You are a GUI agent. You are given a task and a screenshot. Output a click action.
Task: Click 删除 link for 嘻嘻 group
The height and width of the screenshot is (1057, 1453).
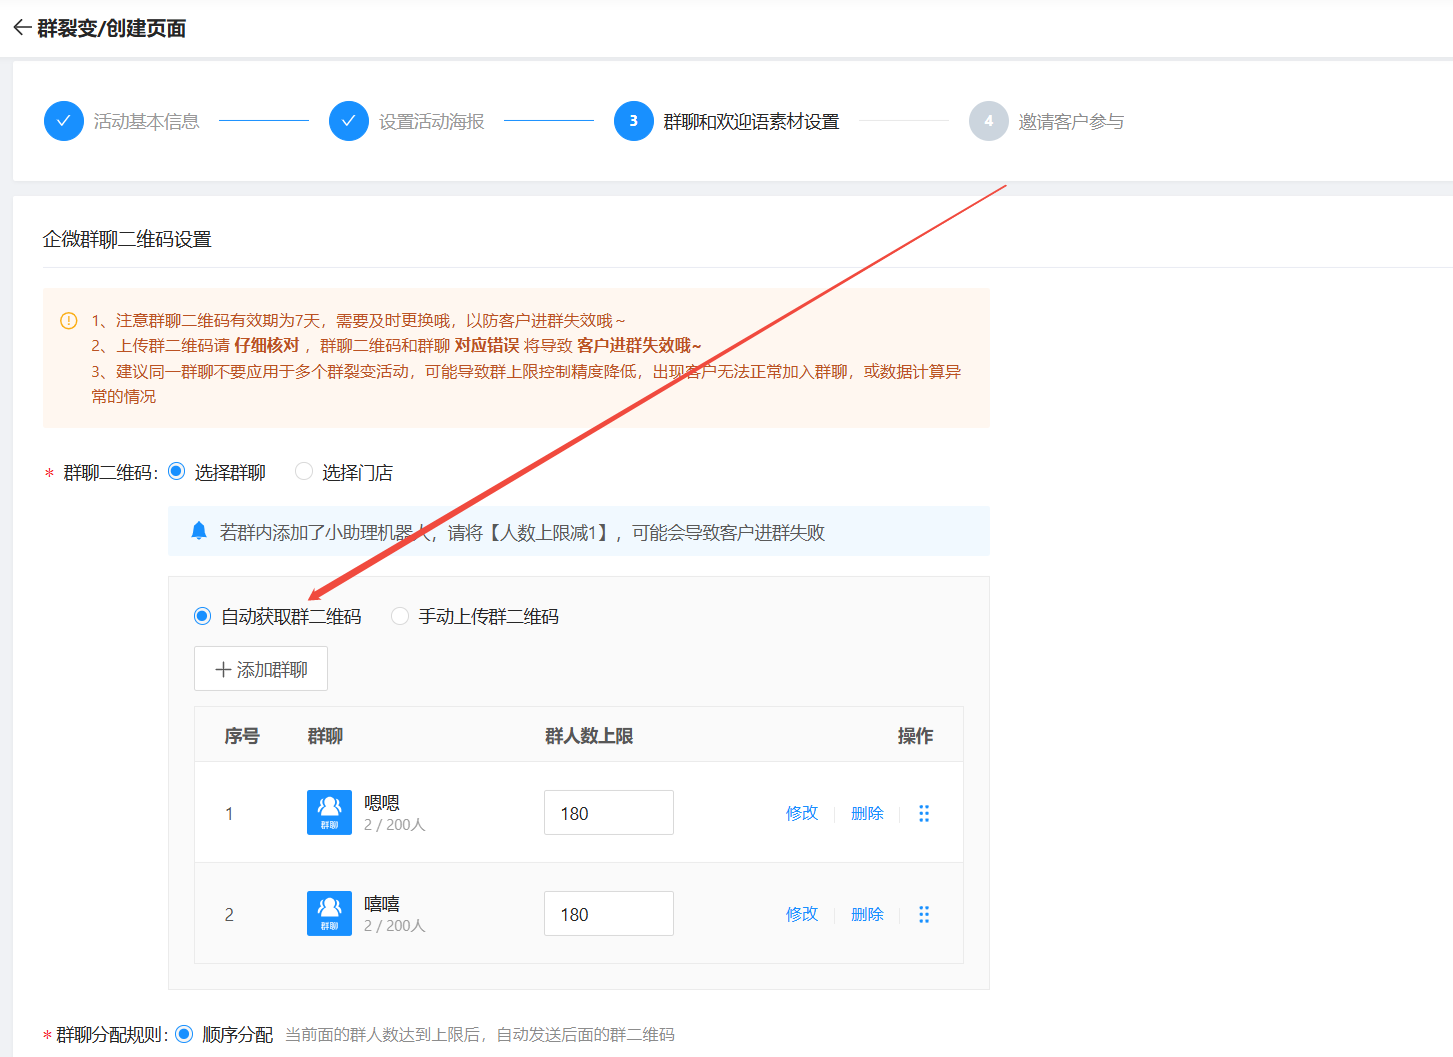[x=867, y=914]
